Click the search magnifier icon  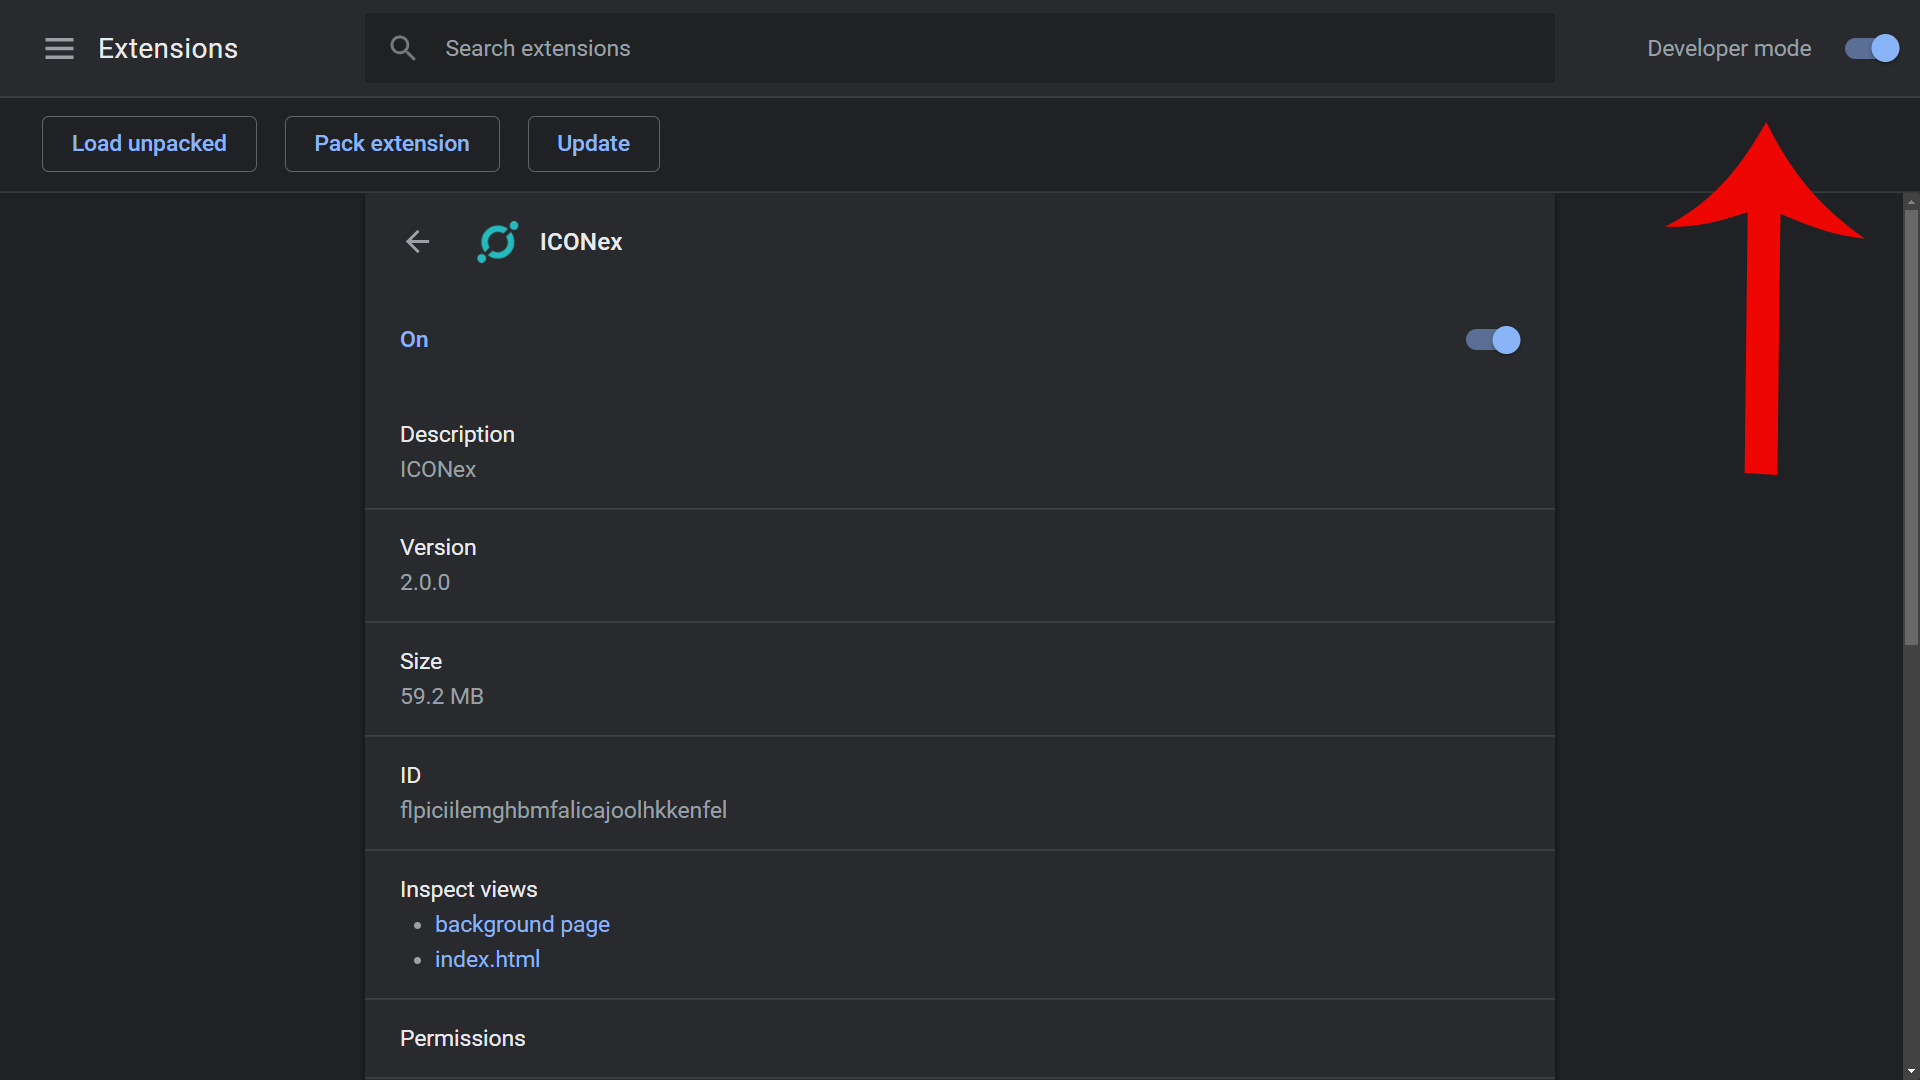[402, 48]
